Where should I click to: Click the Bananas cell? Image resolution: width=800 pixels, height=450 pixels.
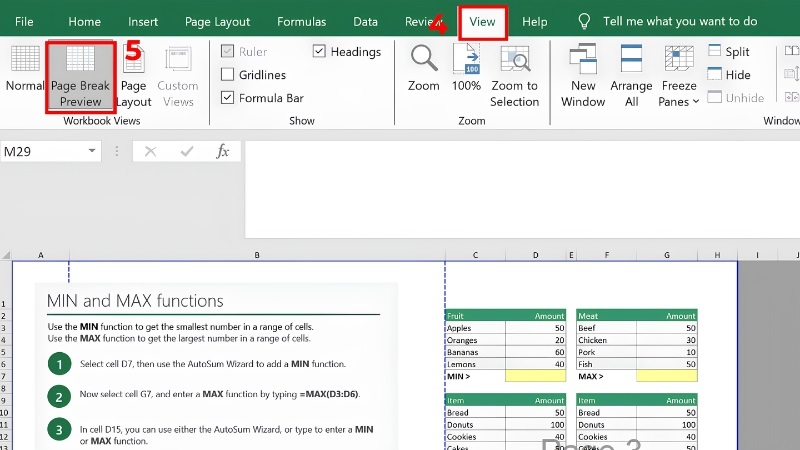coord(475,352)
